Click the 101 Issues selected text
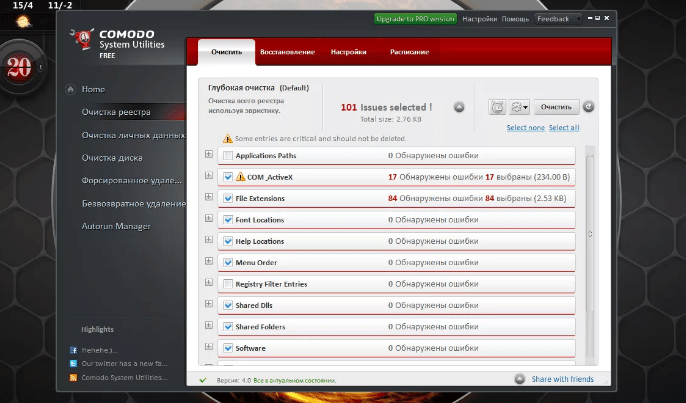The width and height of the screenshot is (686, 403). [x=386, y=107]
